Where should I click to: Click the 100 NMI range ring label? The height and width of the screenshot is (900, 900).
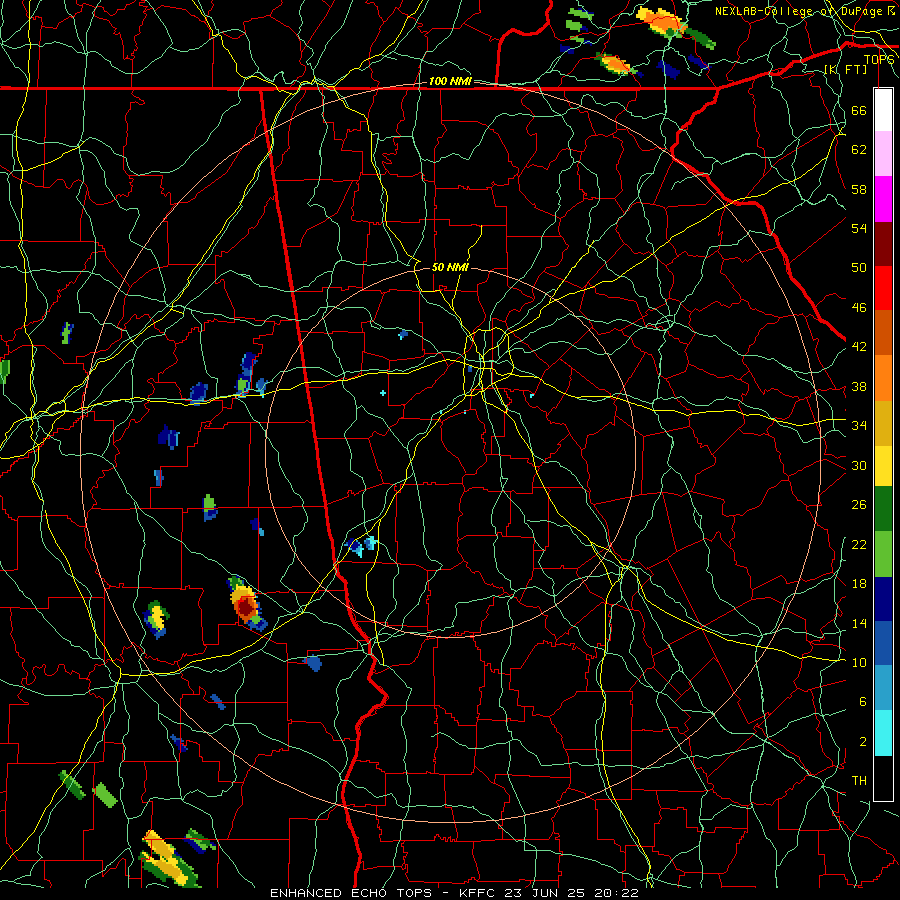[x=449, y=82]
